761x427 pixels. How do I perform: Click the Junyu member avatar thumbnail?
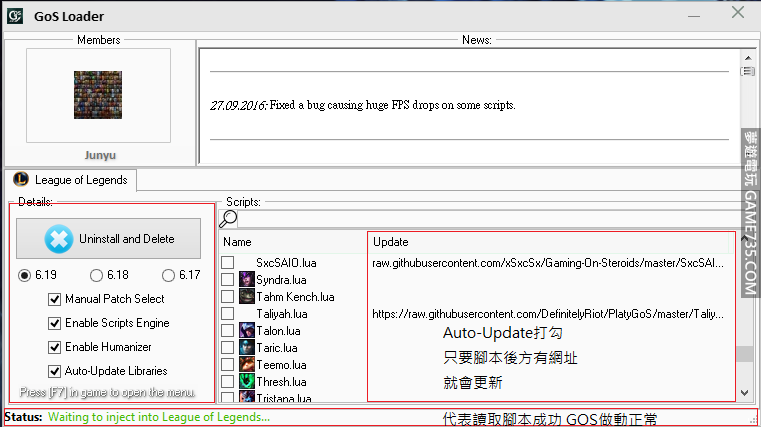[x=98, y=95]
